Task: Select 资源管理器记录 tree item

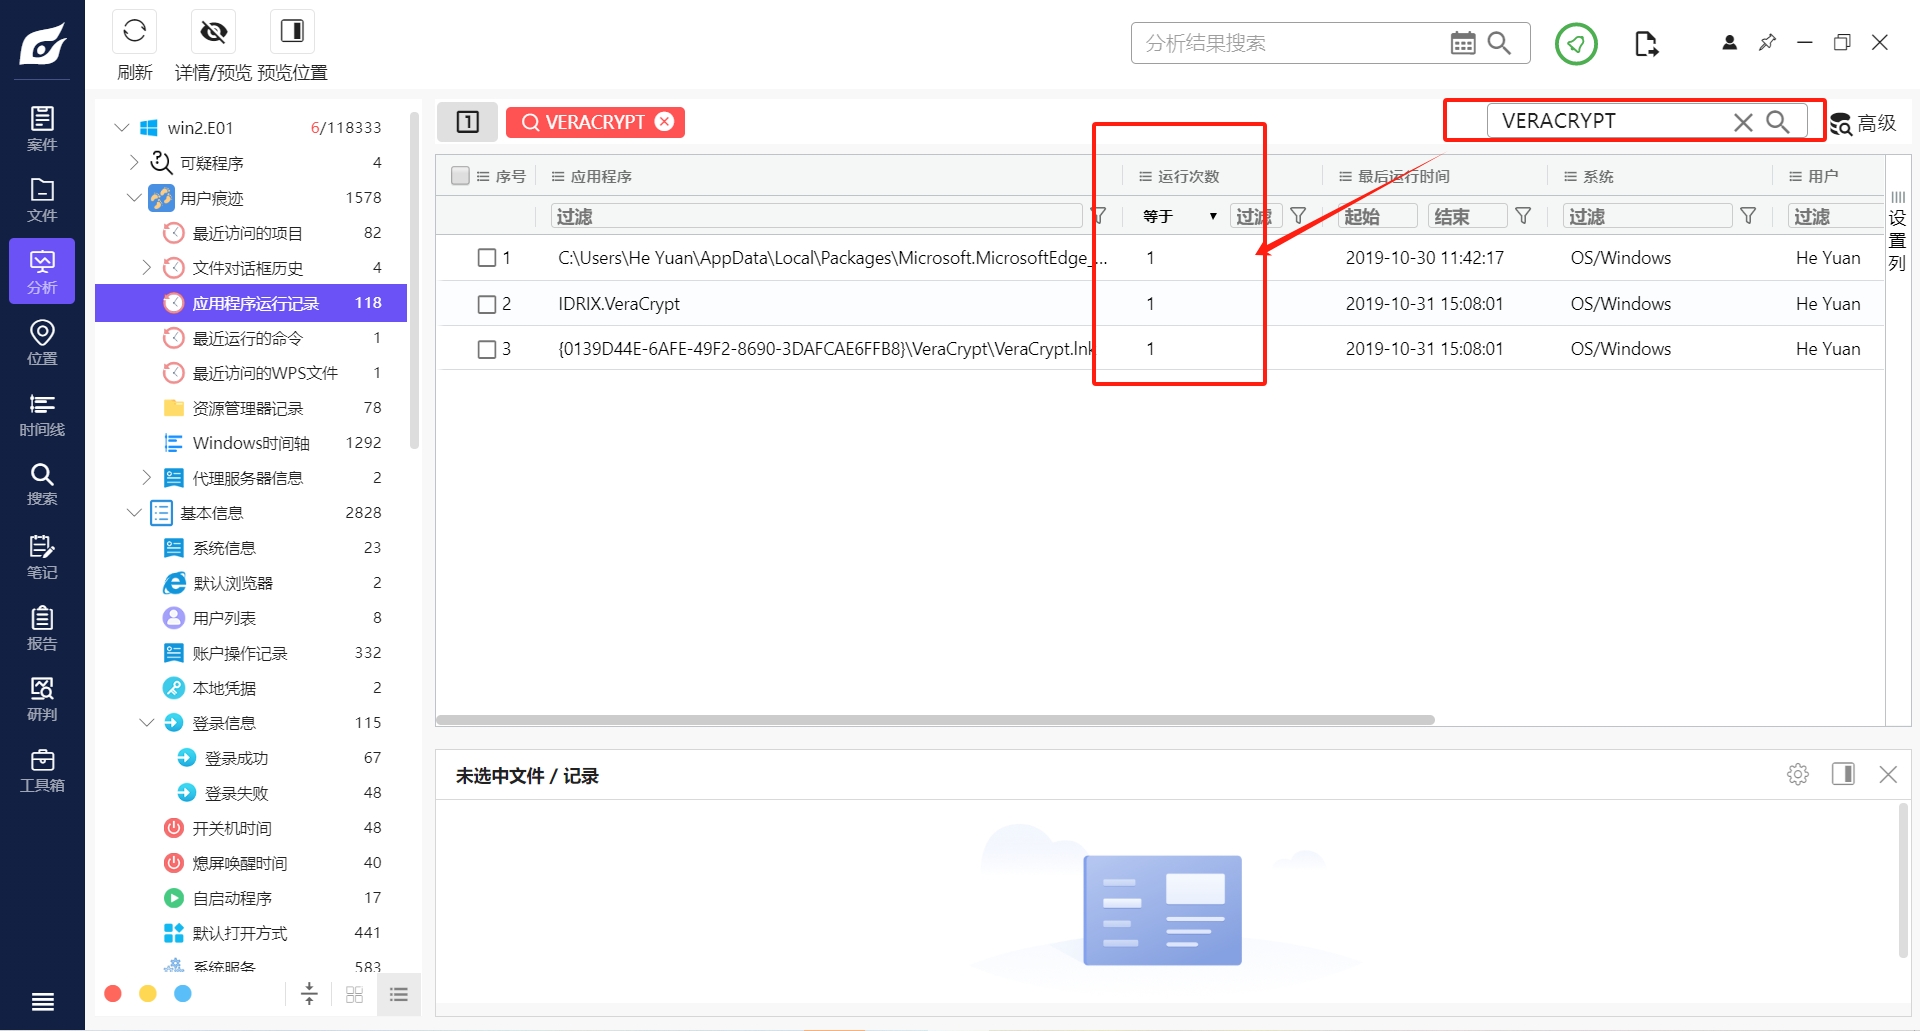Action: click(247, 408)
